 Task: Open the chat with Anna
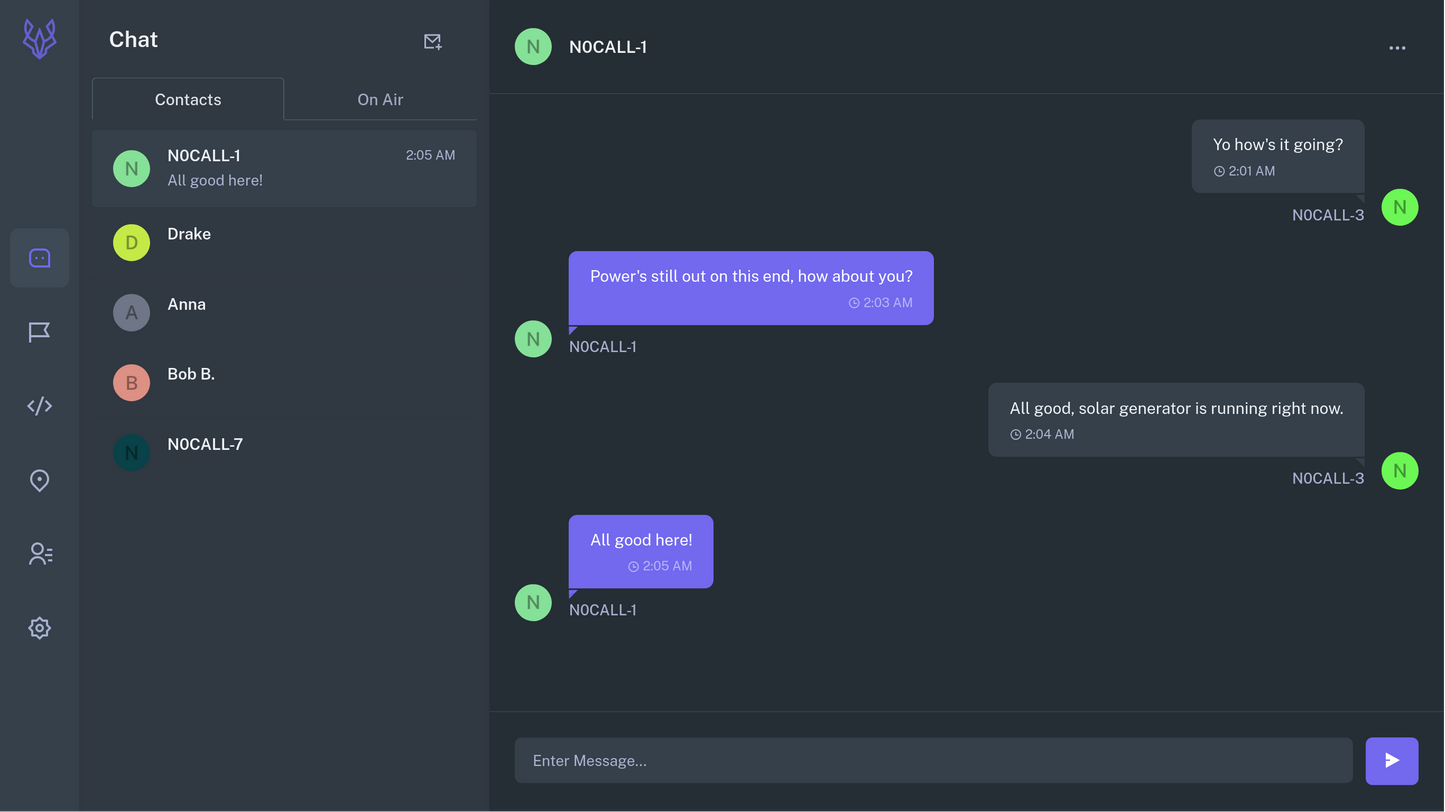pyautogui.click(x=284, y=312)
